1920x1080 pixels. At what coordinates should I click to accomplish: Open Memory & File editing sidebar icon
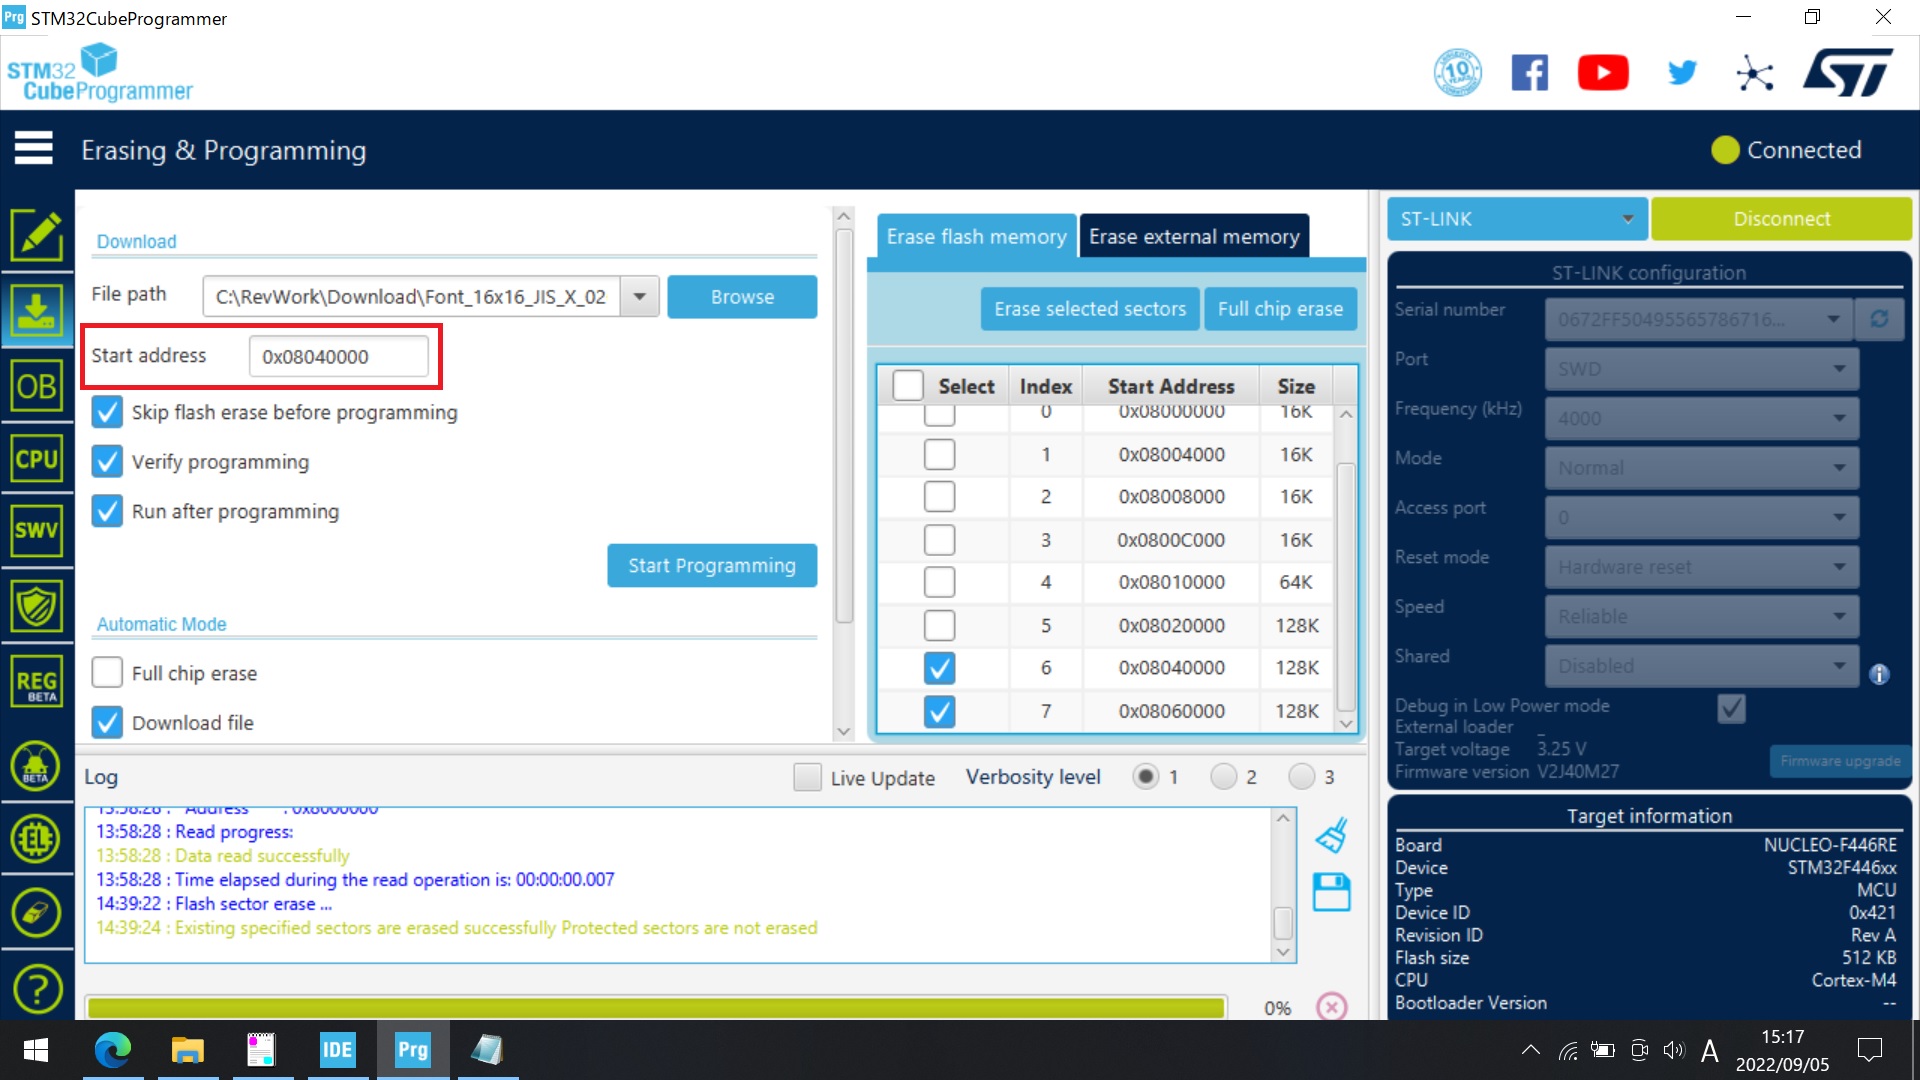click(x=36, y=234)
